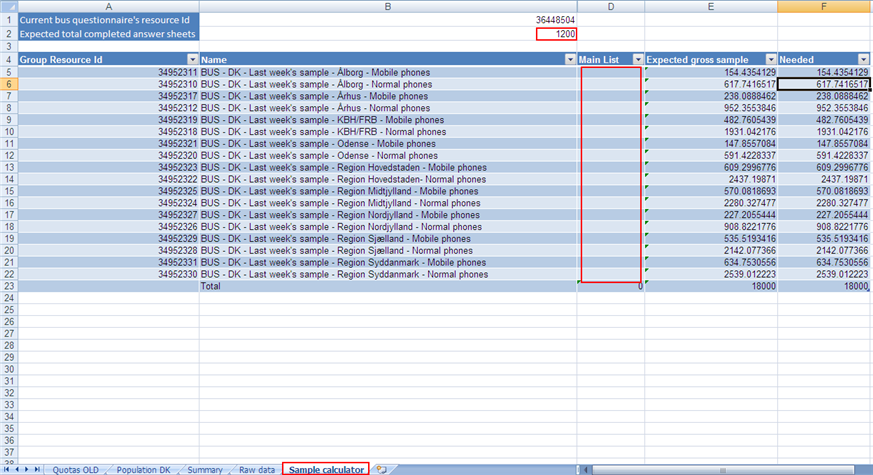Open the Group Resource Id filter dropdown
The image size is (873, 475).
pos(192,60)
